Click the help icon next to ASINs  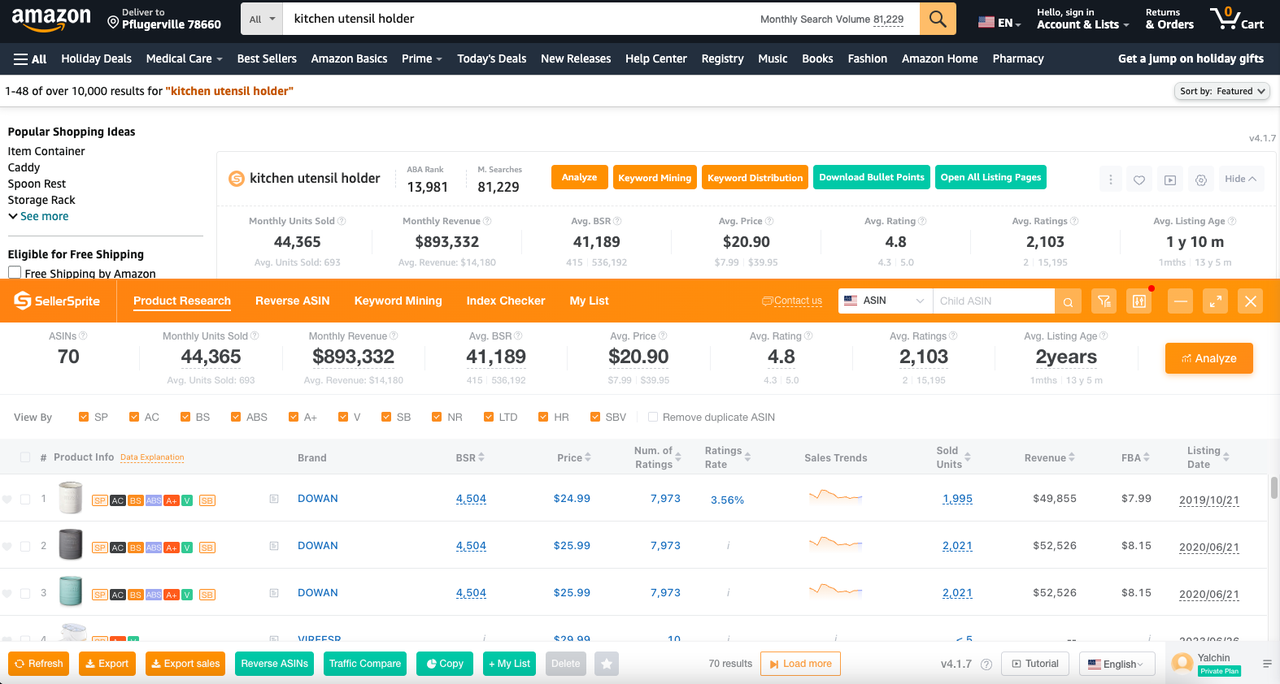(83, 336)
